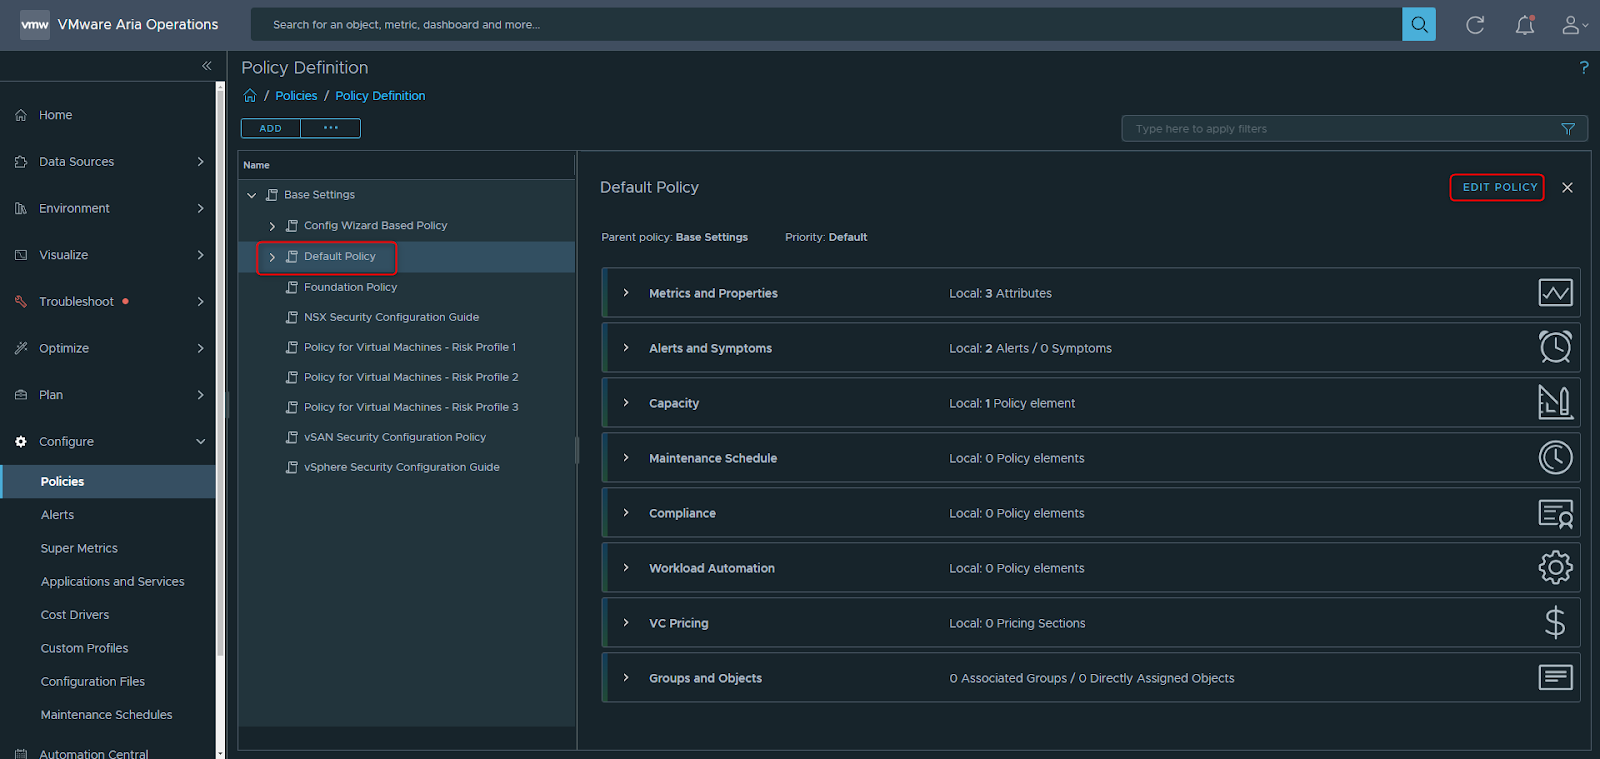Click the Plan sidebar icon
This screenshot has height=759, width=1600.
[21, 395]
